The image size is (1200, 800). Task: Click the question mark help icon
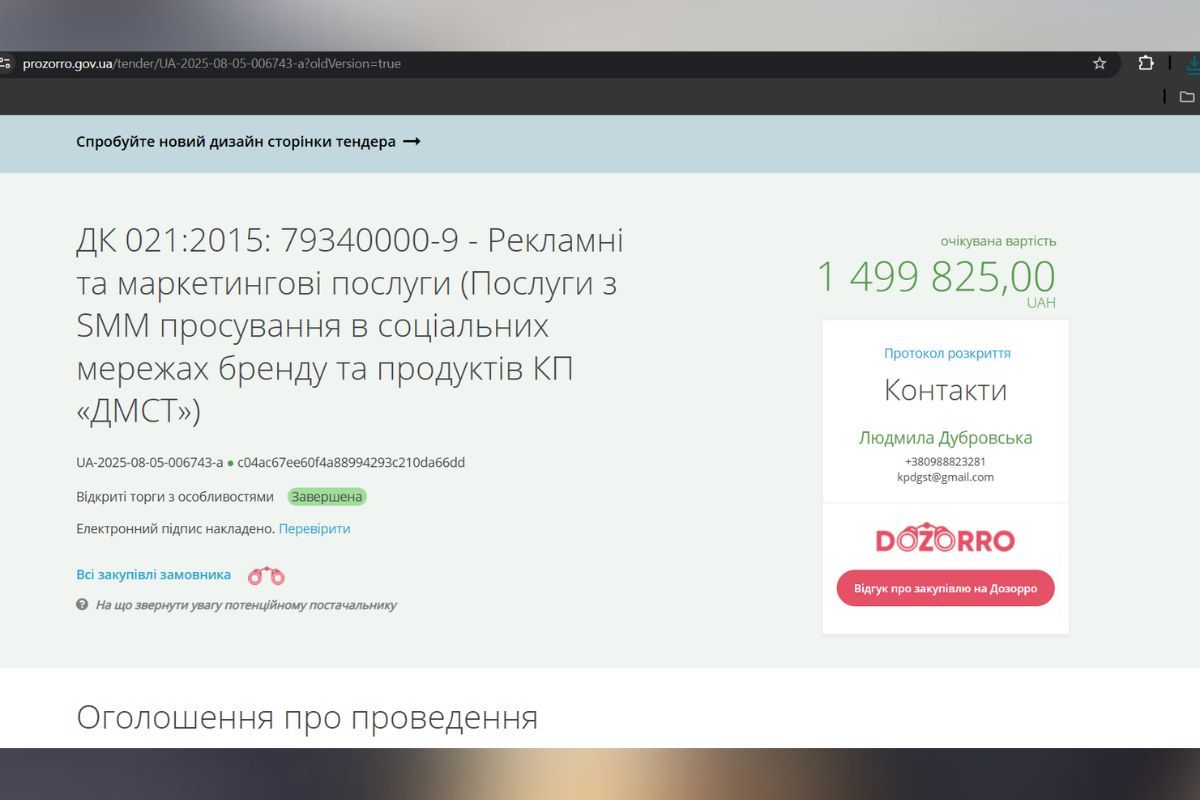pos(81,605)
